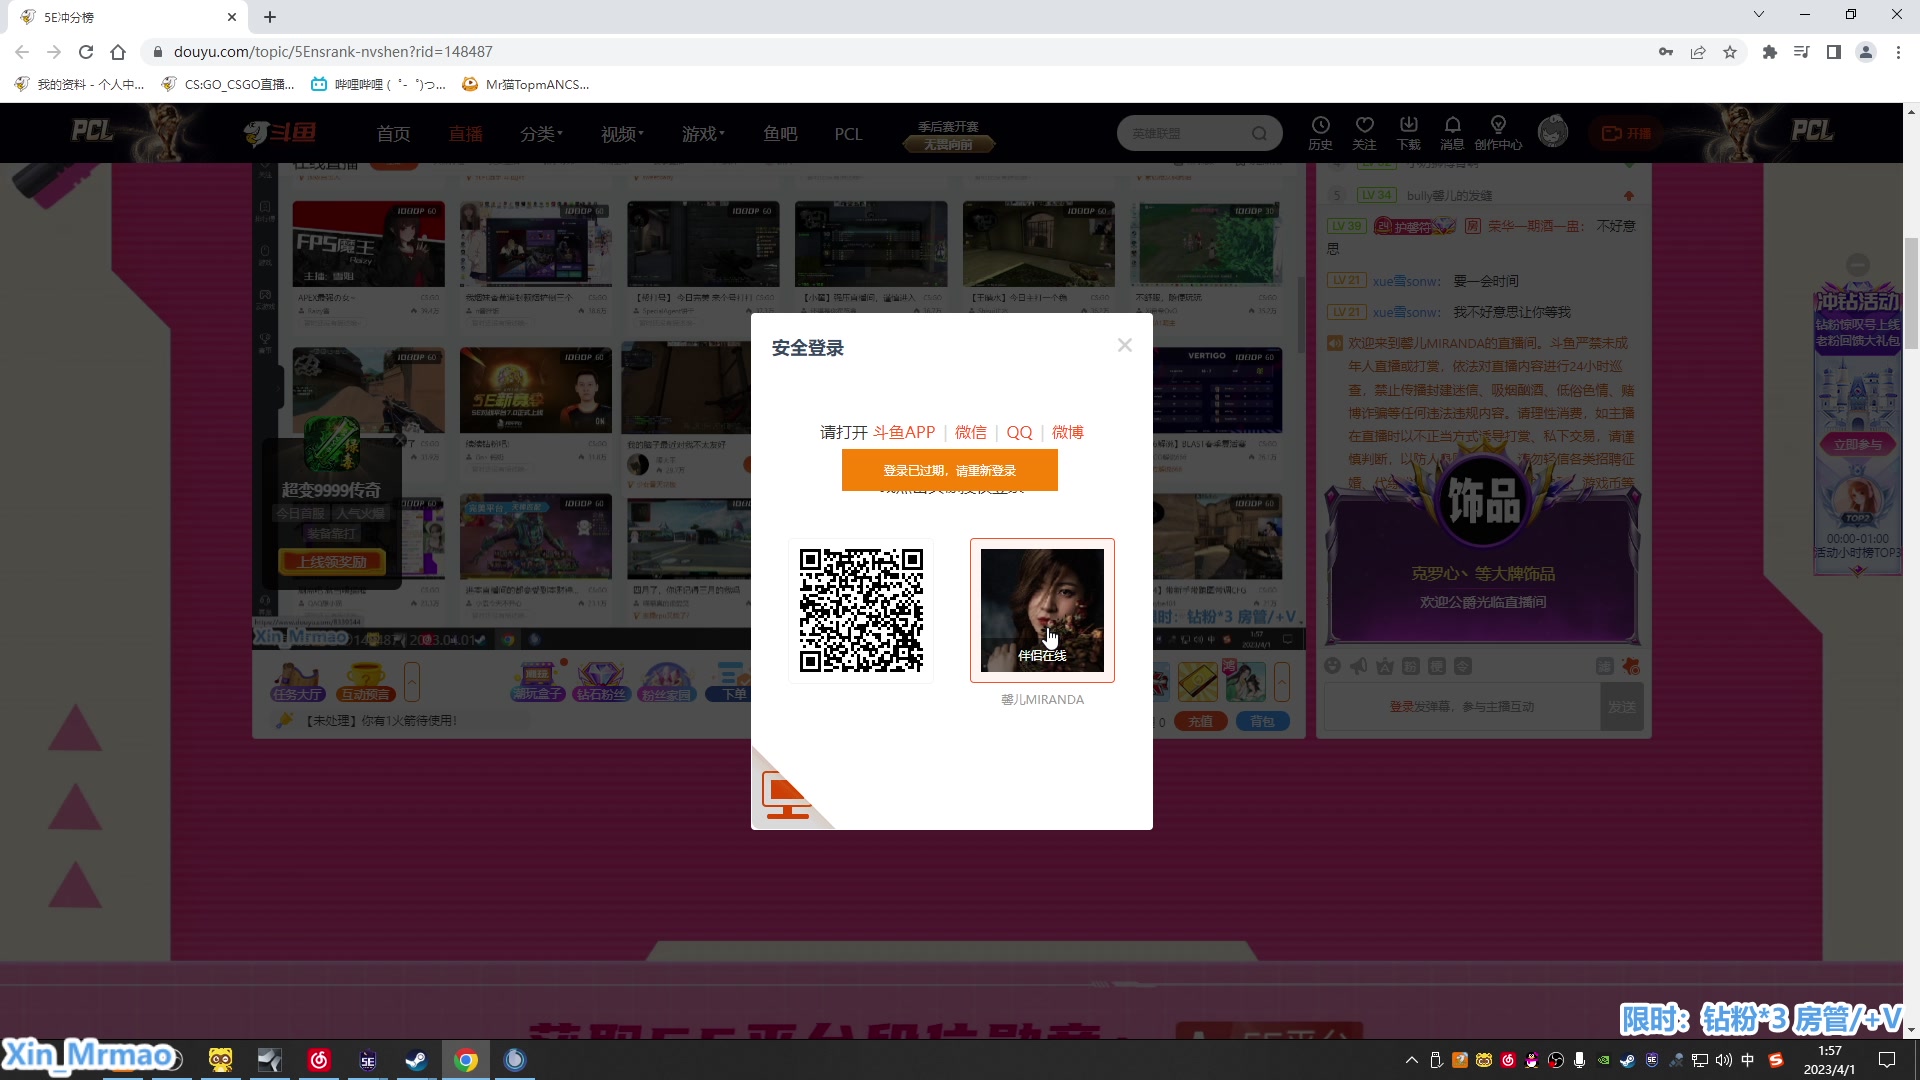
Task: Click the page vertical scrollbar
Action: (1911, 293)
